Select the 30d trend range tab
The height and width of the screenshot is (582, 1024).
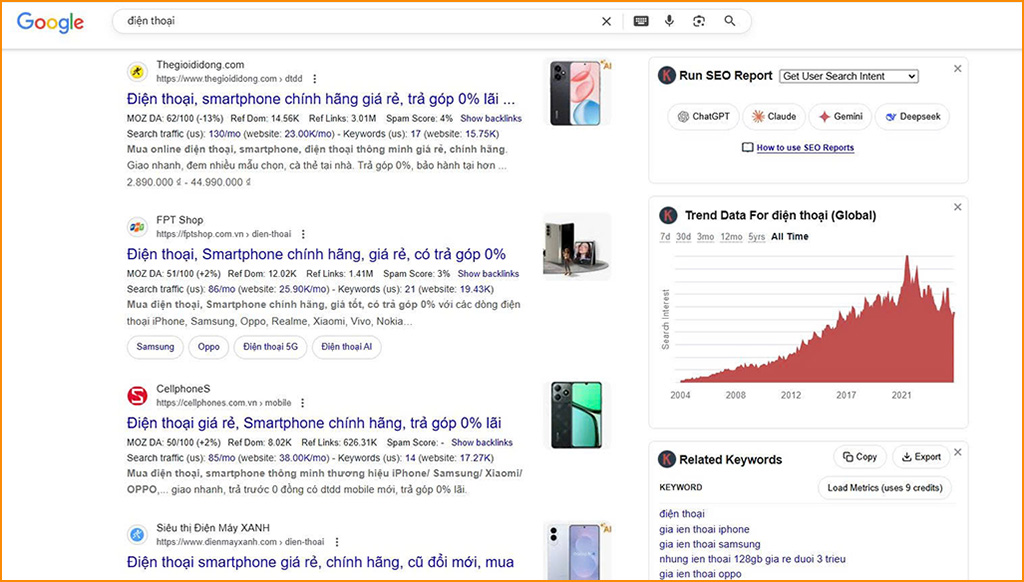pos(683,236)
